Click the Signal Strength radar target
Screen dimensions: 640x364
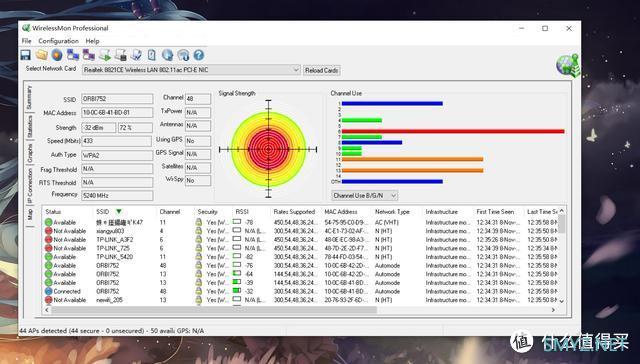tap(268, 149)
